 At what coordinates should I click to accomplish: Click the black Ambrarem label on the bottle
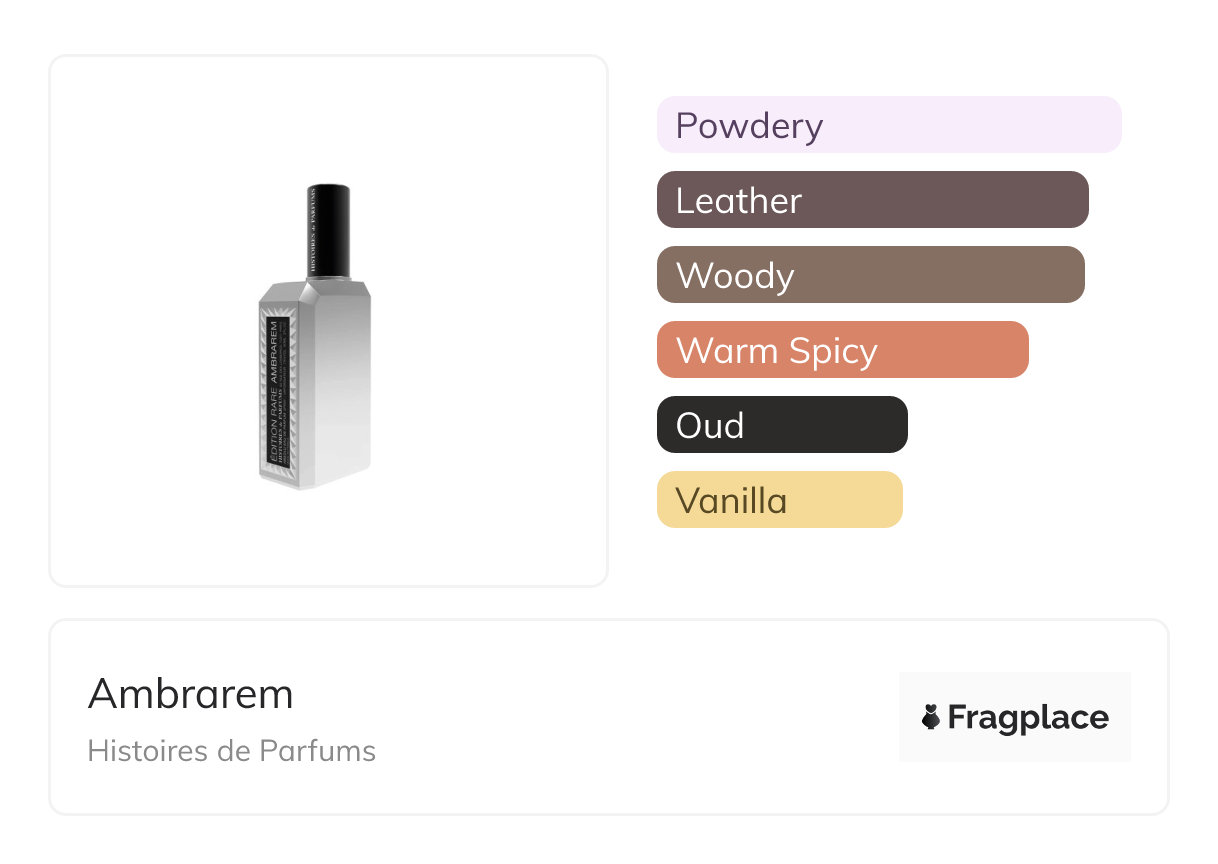click(x=275, y=395)
